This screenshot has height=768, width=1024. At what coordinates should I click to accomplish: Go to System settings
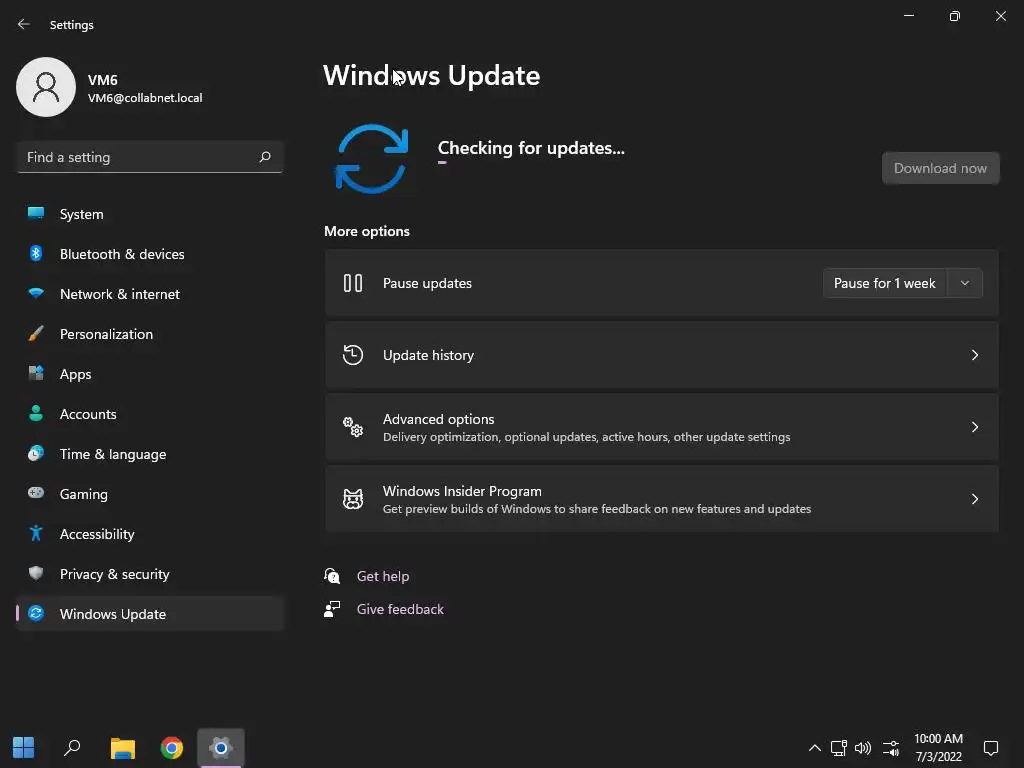coord(150,214)
